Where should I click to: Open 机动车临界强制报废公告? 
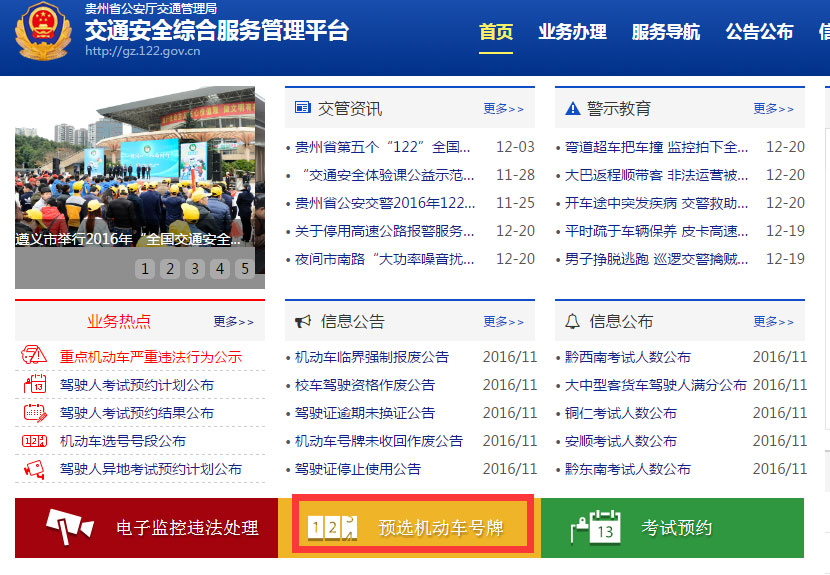pos(372,356)
